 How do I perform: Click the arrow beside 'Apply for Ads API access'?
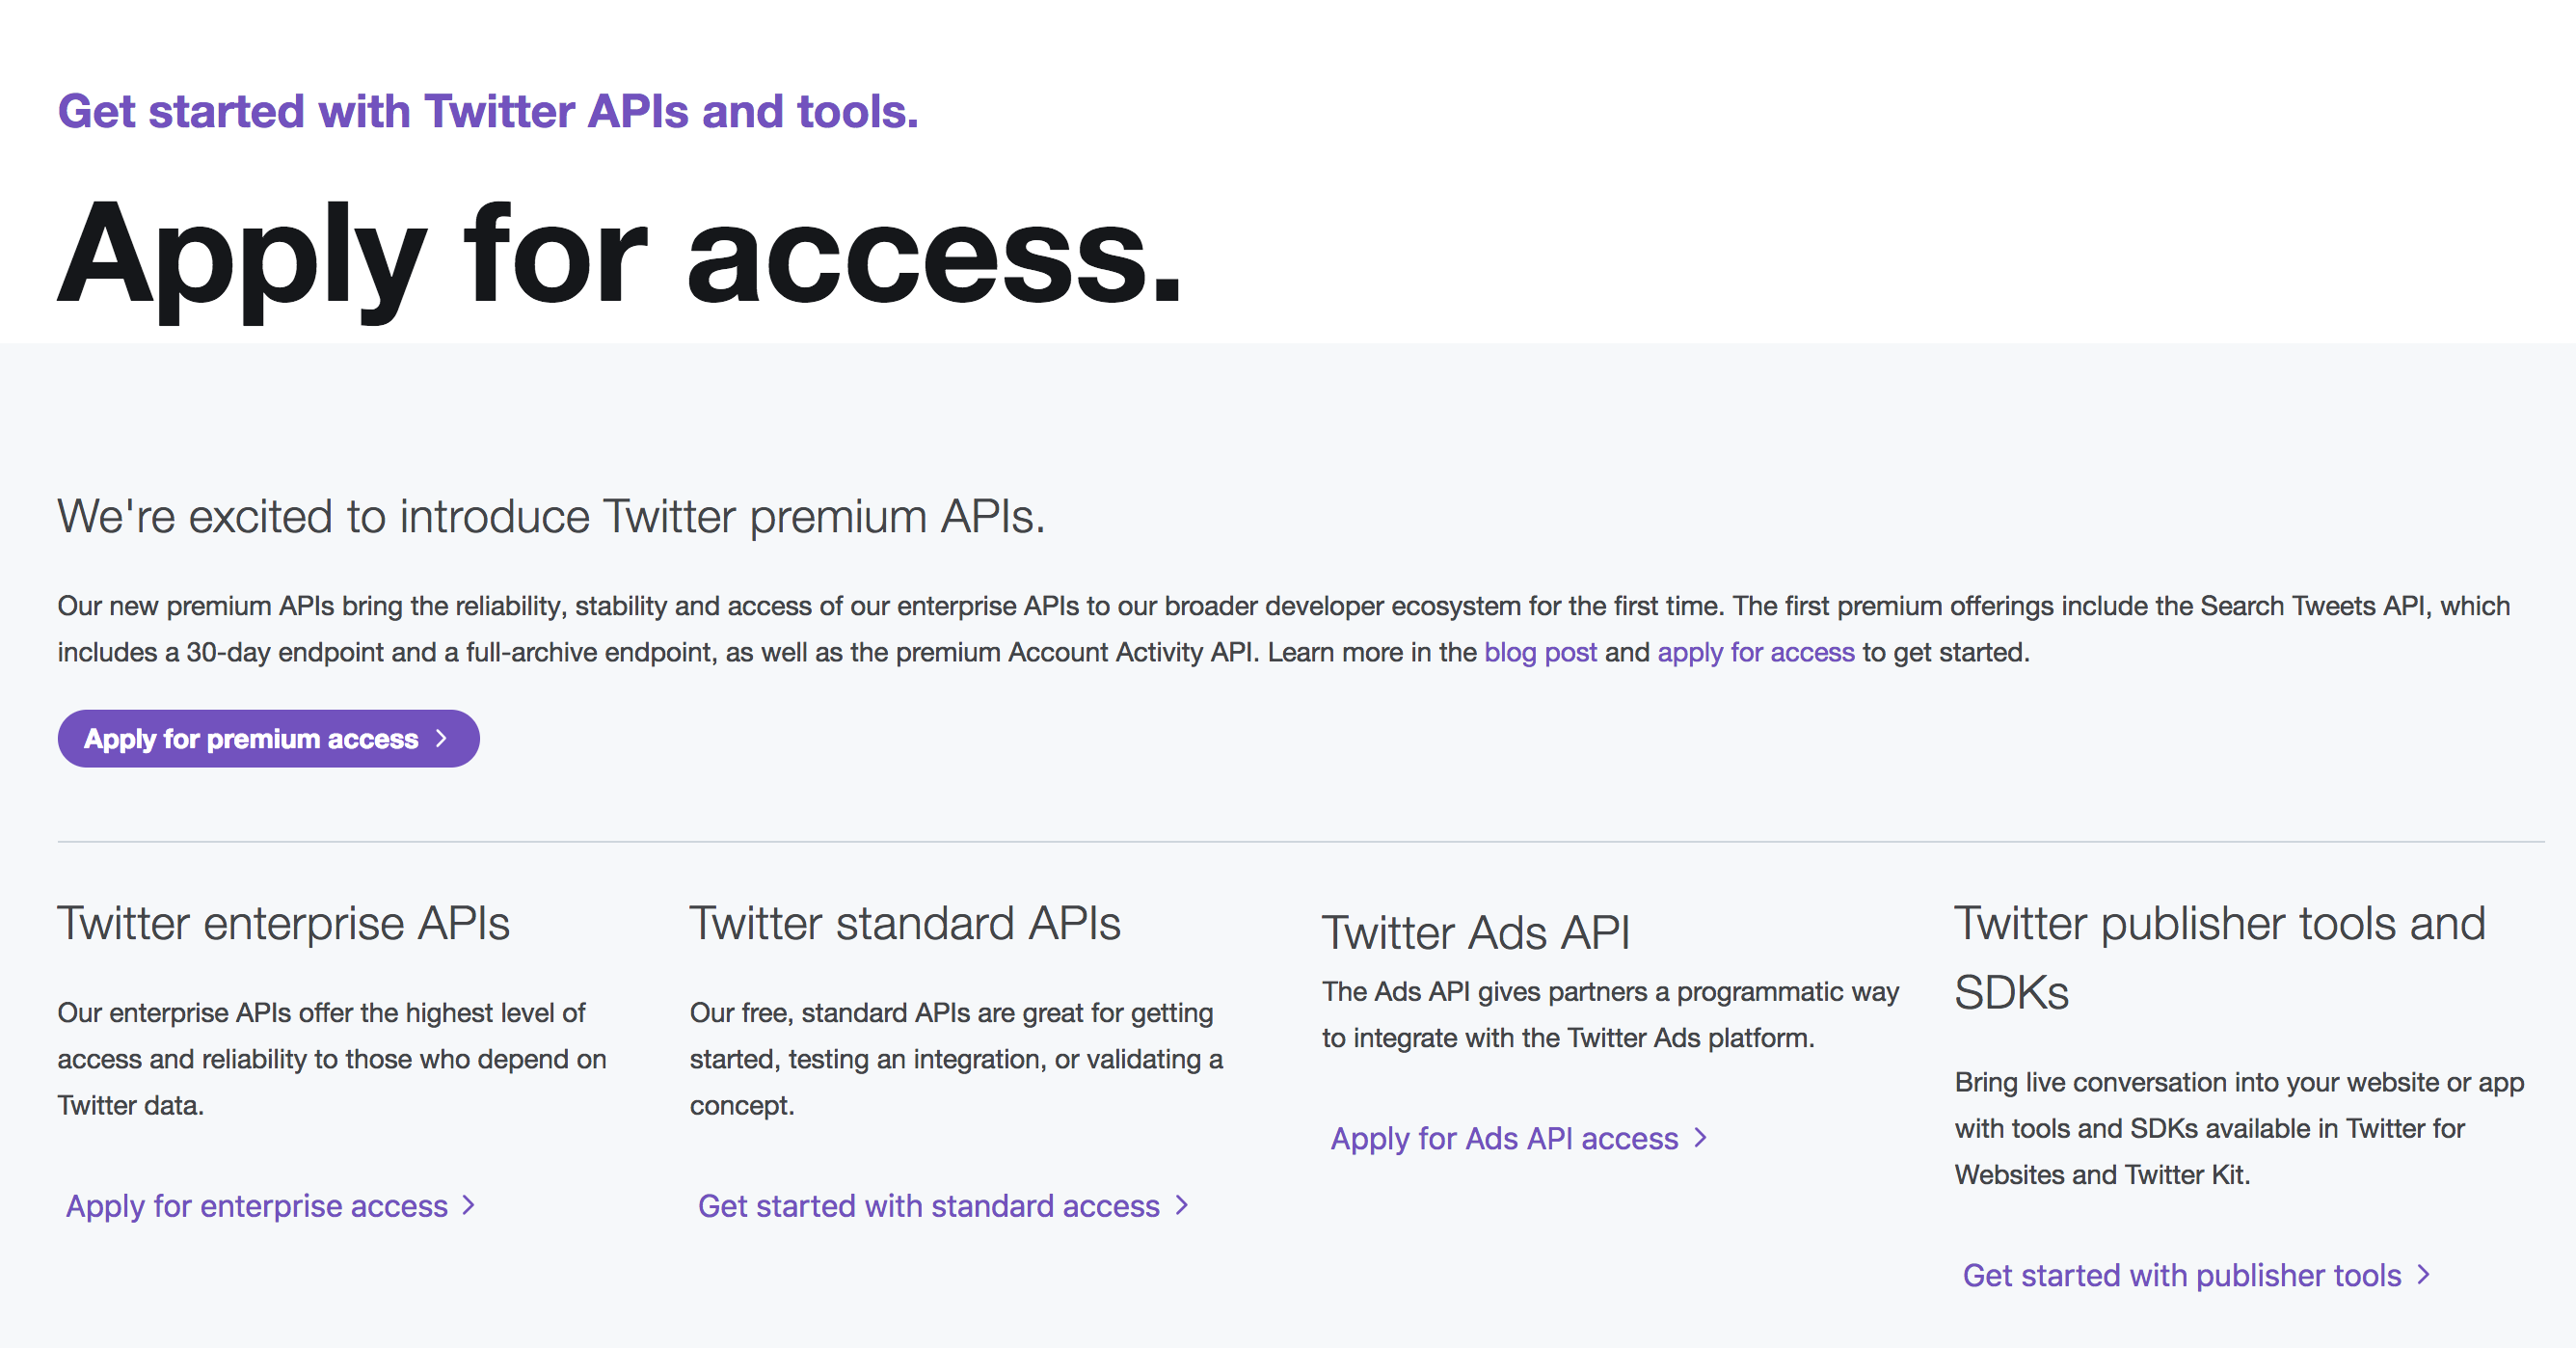click(1700, 1138)
